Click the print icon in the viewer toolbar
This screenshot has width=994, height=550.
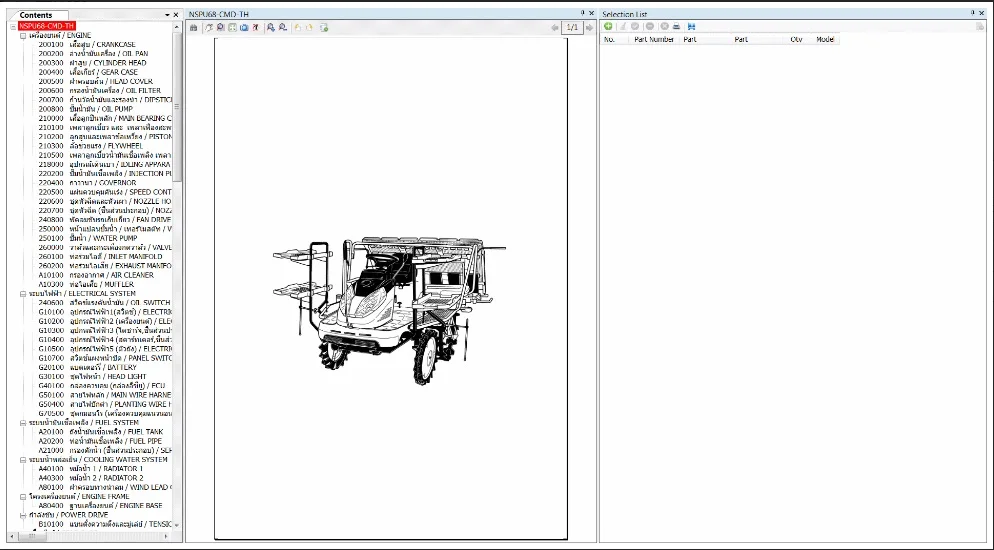click(194, 28)
